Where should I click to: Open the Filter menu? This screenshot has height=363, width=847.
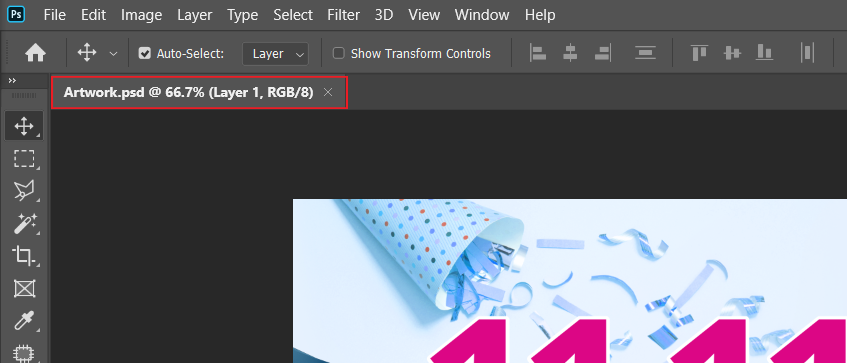344,15
